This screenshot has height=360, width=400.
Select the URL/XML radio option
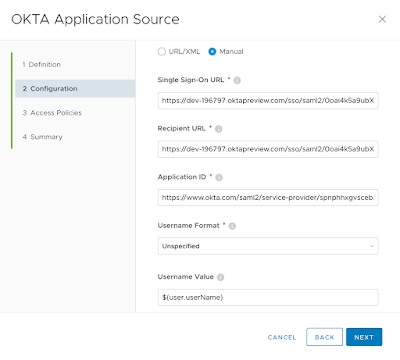(x=162, y=52)
